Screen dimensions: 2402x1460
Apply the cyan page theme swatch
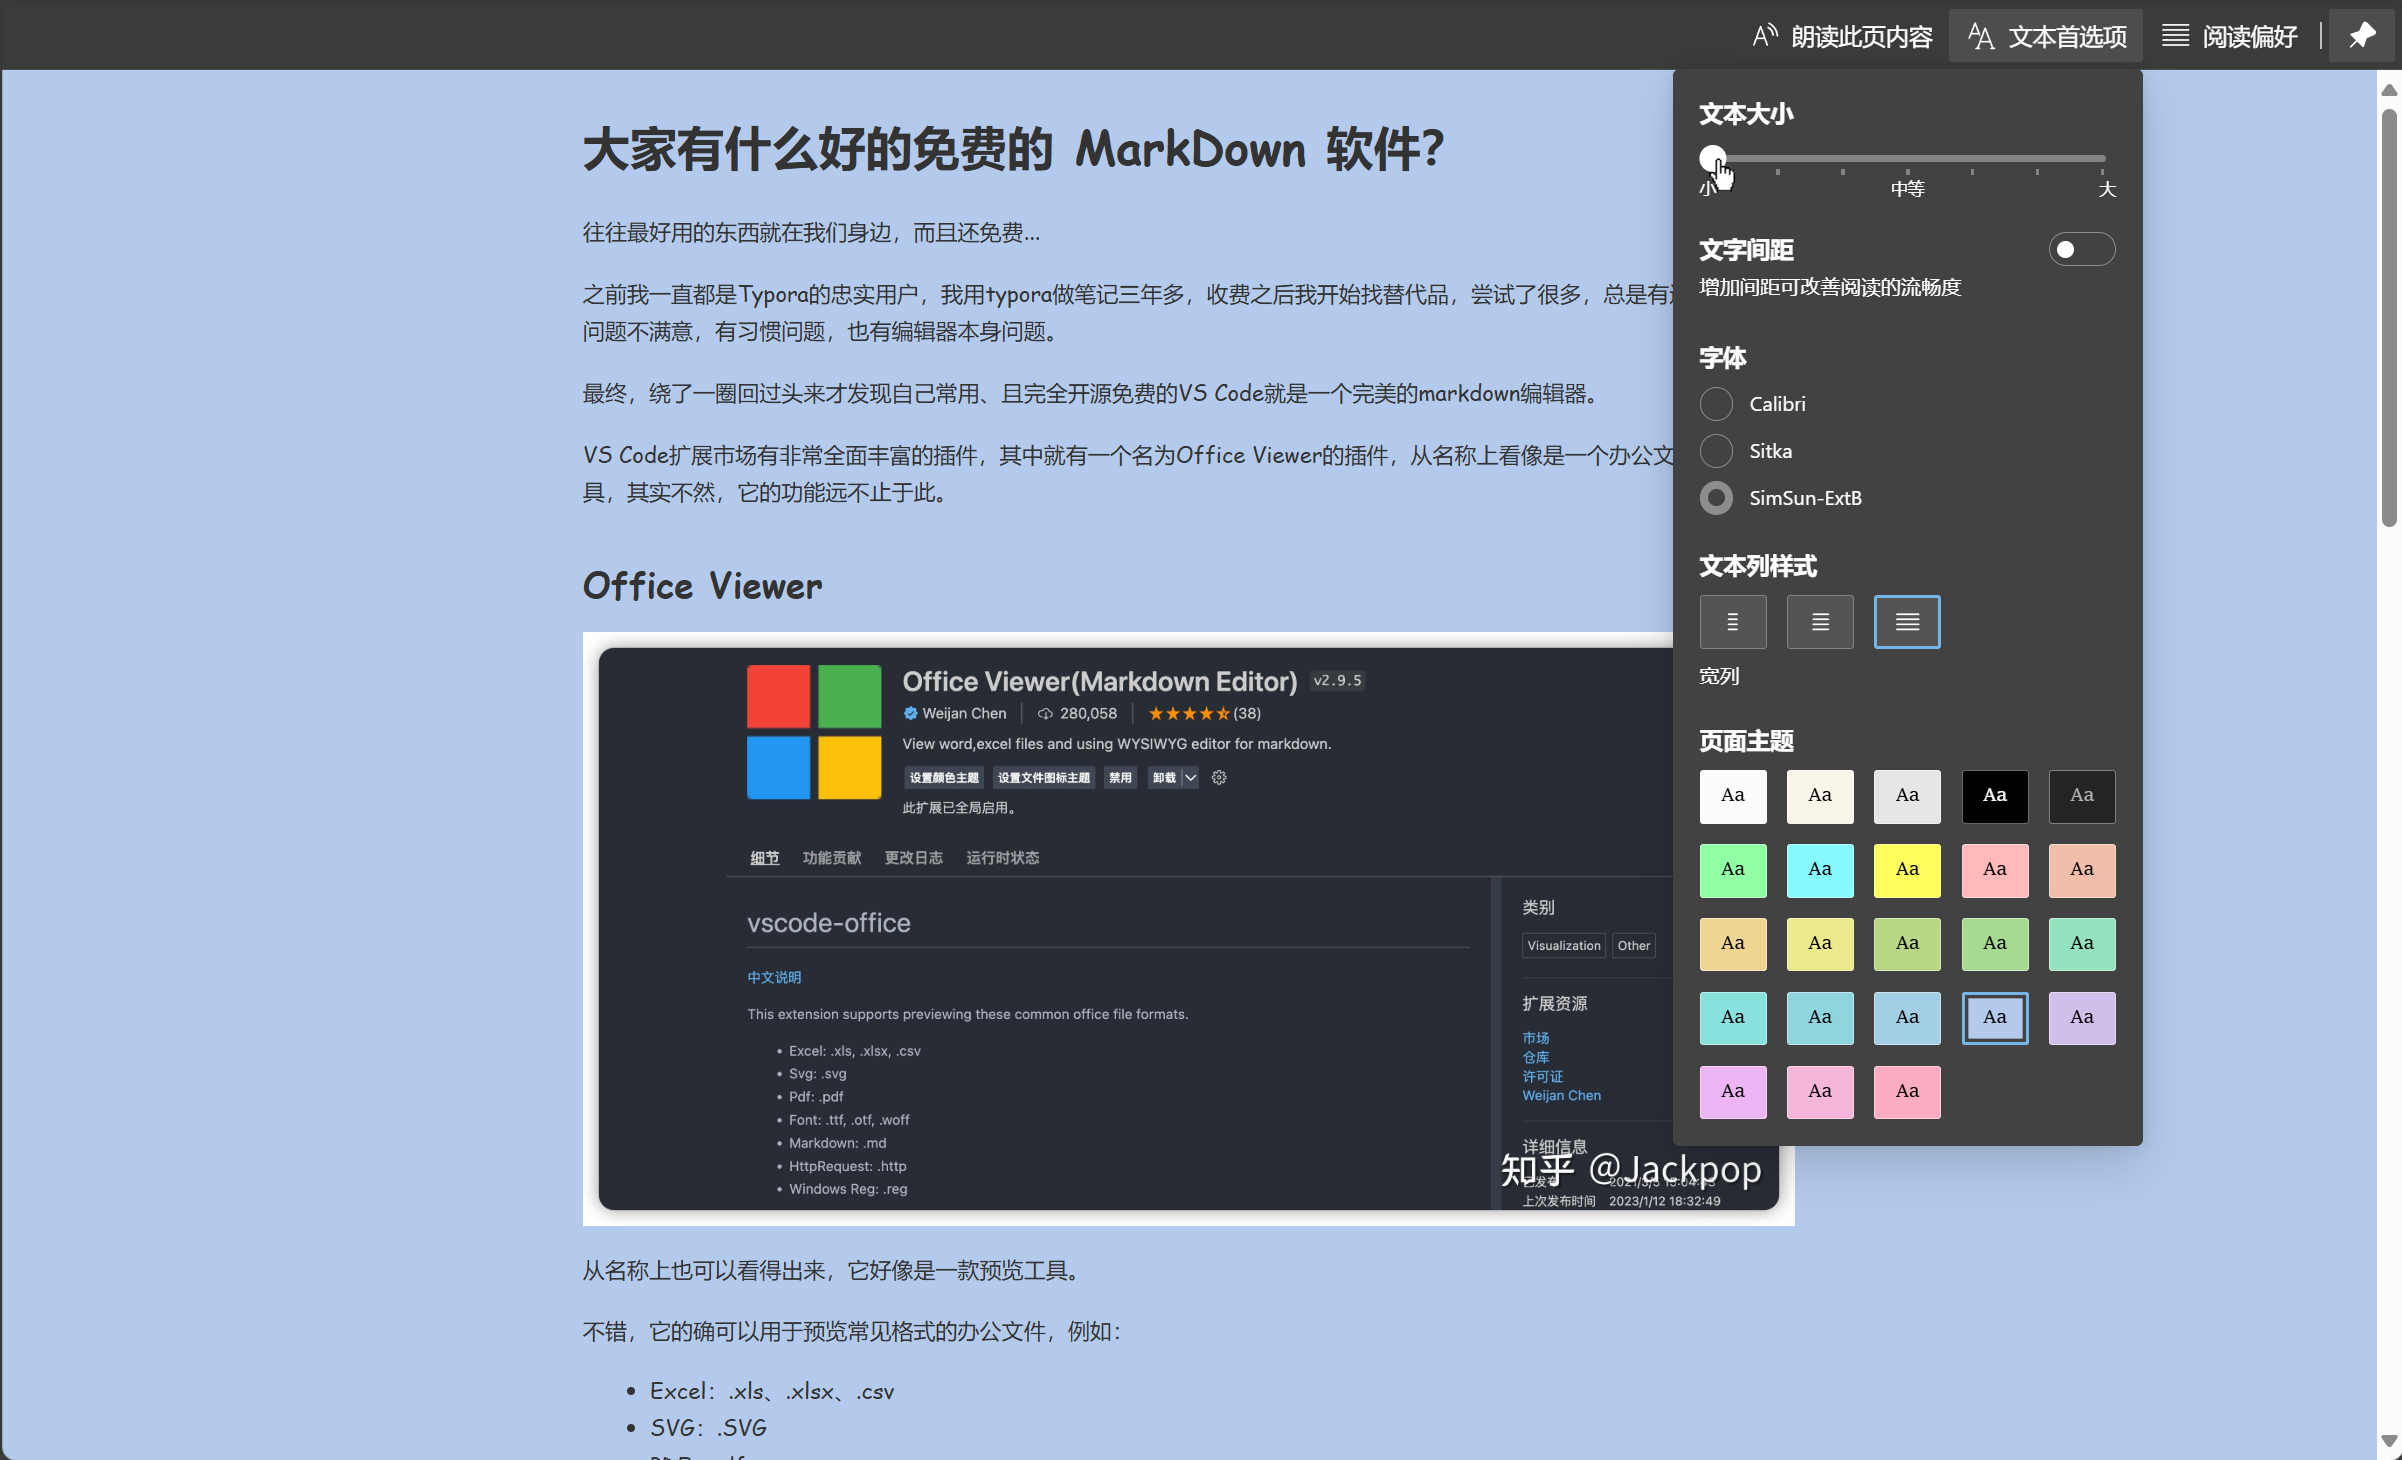[x=1820, y=870]
